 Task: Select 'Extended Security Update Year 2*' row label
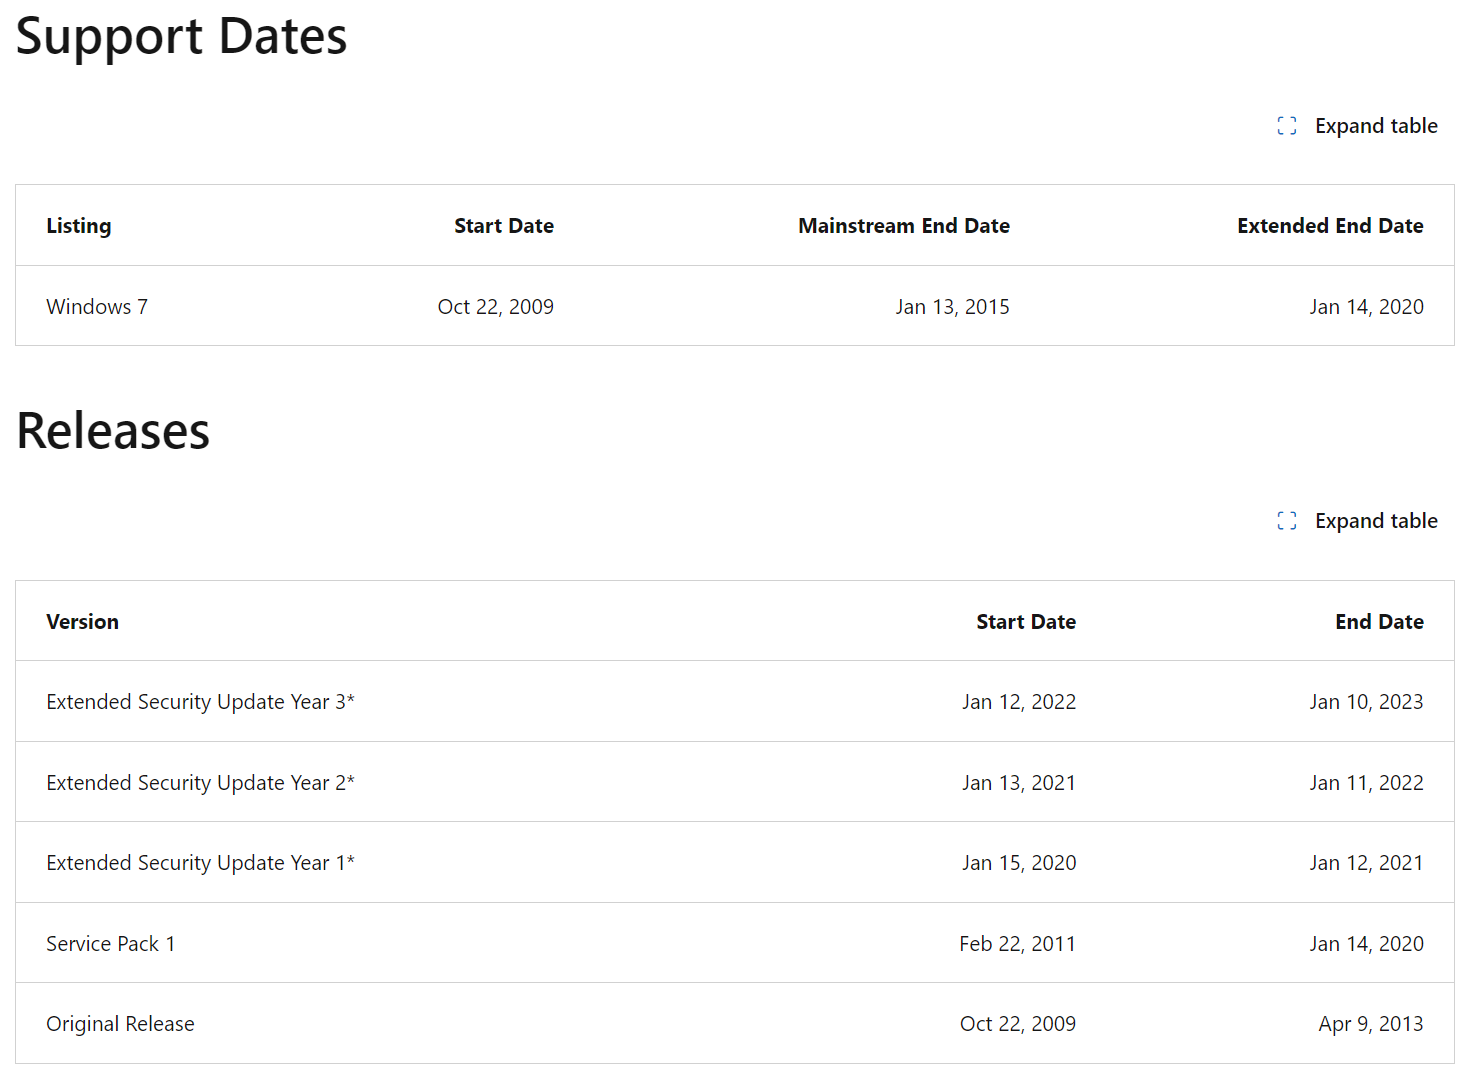pyautogui.click(x=201, y=783)
